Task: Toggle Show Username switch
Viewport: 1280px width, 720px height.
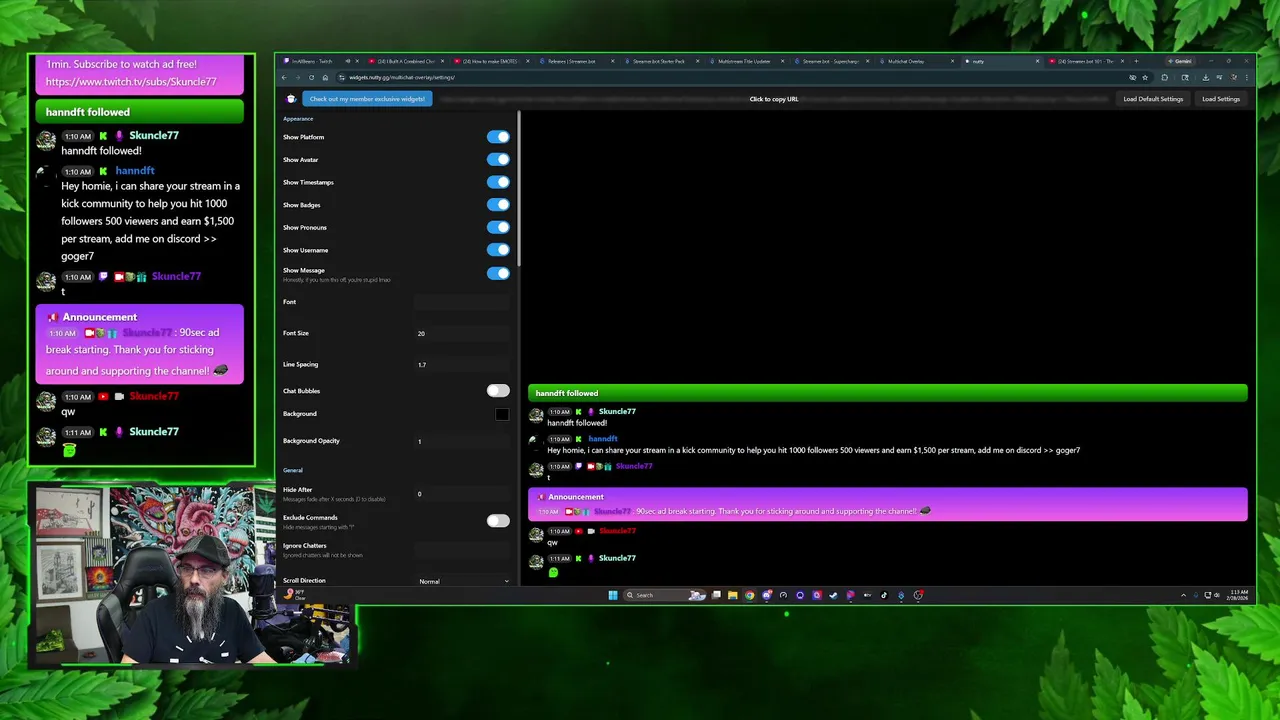Action: pyautogui.click(x=498, y=250)
